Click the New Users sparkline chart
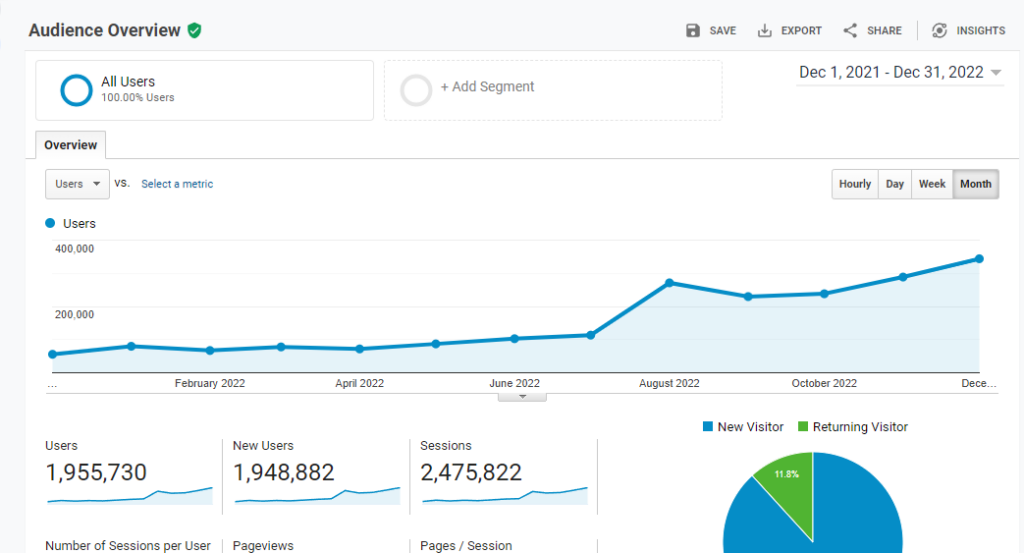 (317, 496)
